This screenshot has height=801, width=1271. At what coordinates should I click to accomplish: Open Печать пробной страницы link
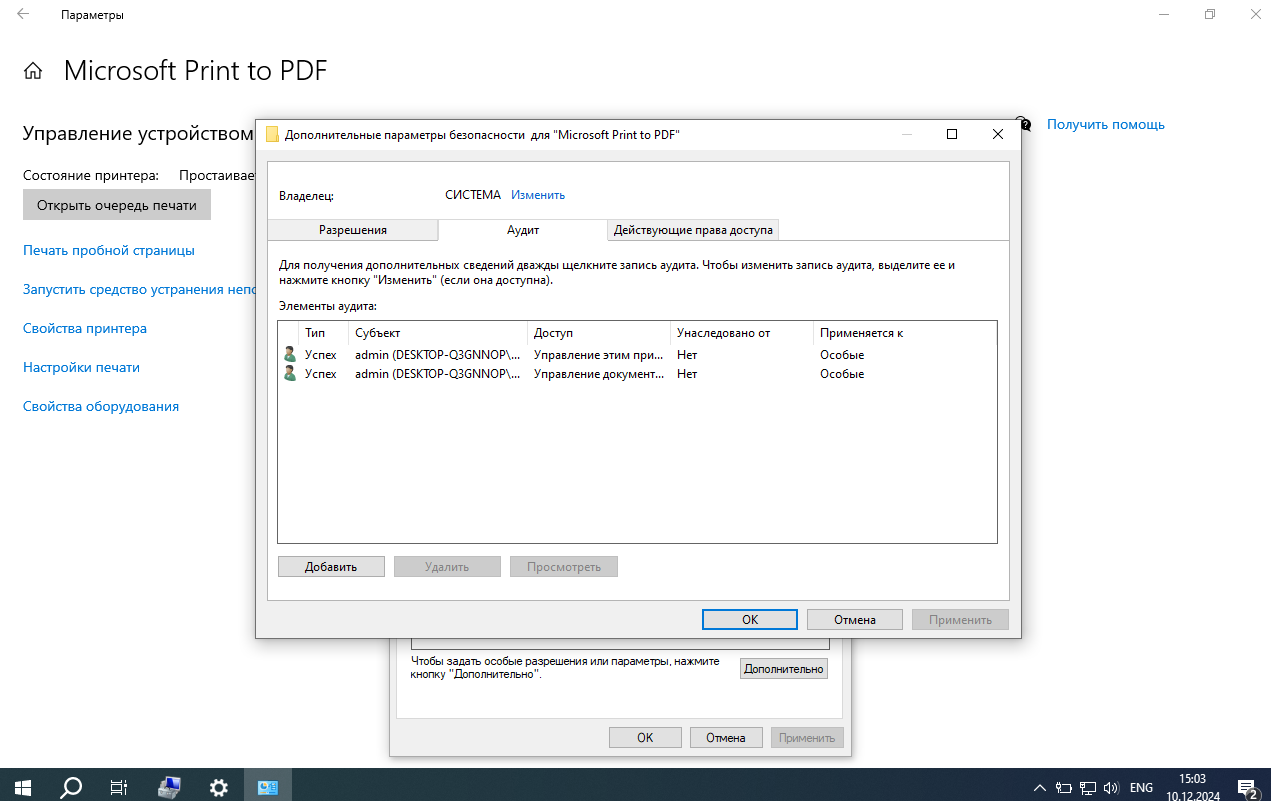coord(109,250)
